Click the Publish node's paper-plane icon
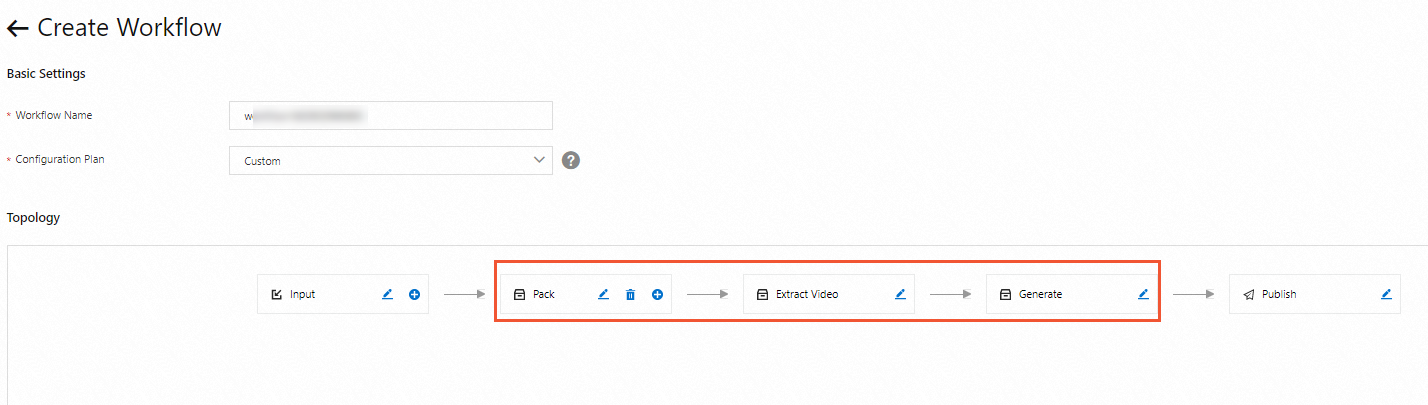The image size is (1428, 405). point(1248,295)
